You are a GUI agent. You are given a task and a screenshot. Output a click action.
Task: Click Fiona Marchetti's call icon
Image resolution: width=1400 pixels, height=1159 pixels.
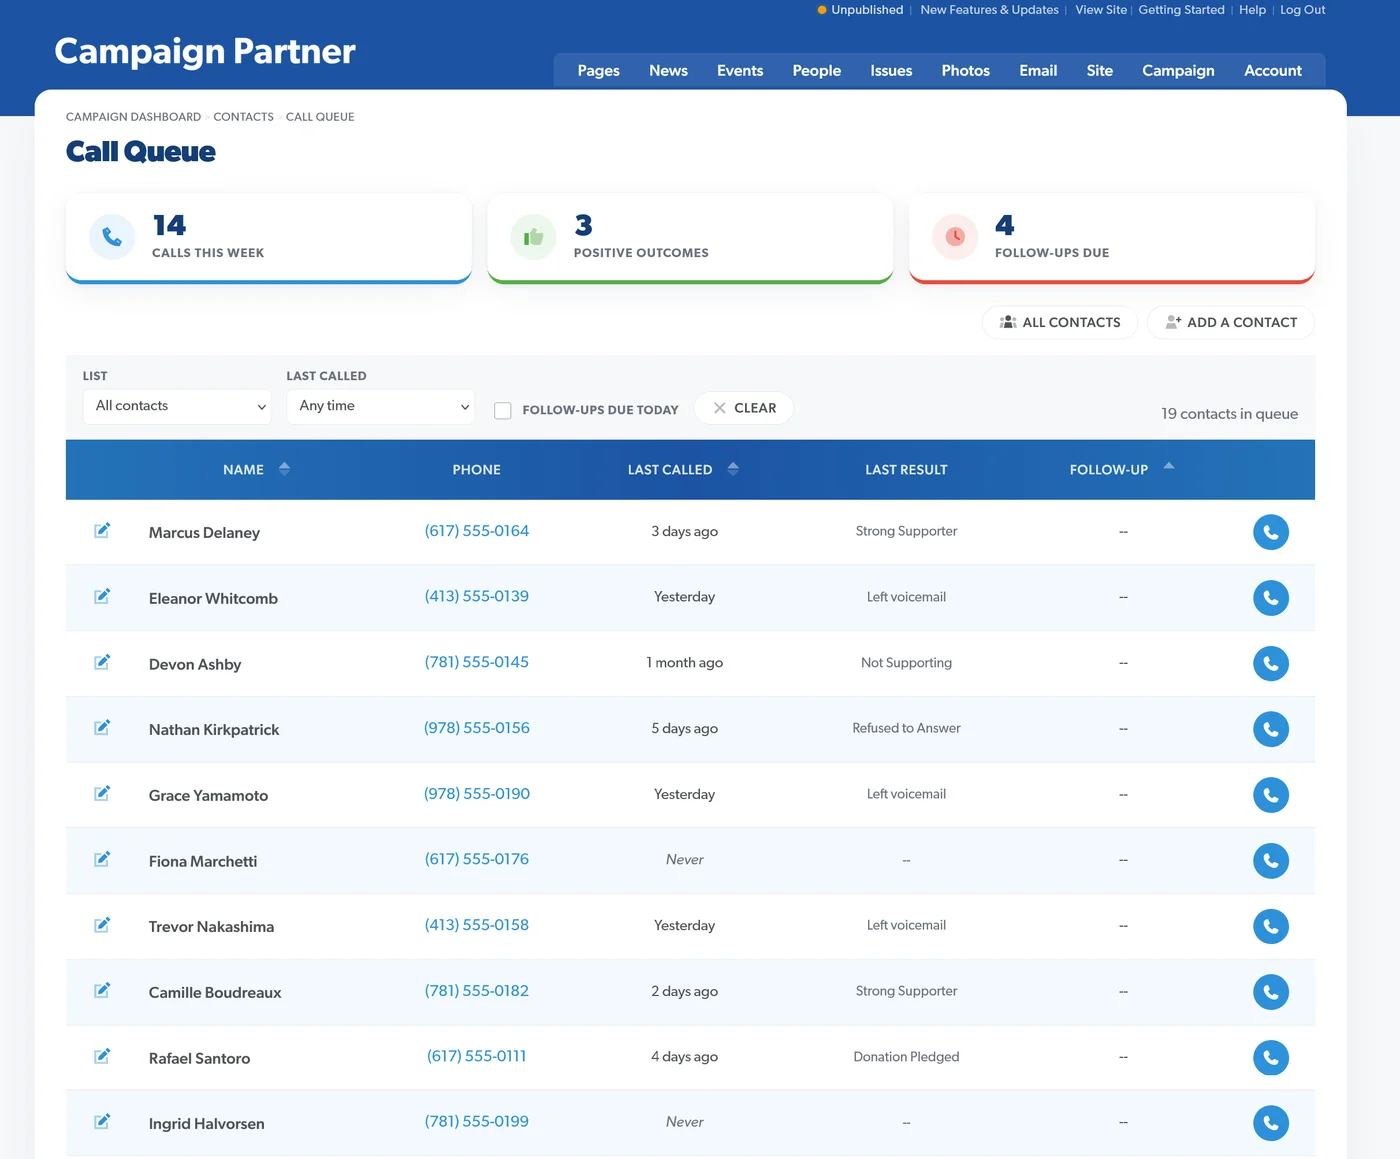point(1270,860)
